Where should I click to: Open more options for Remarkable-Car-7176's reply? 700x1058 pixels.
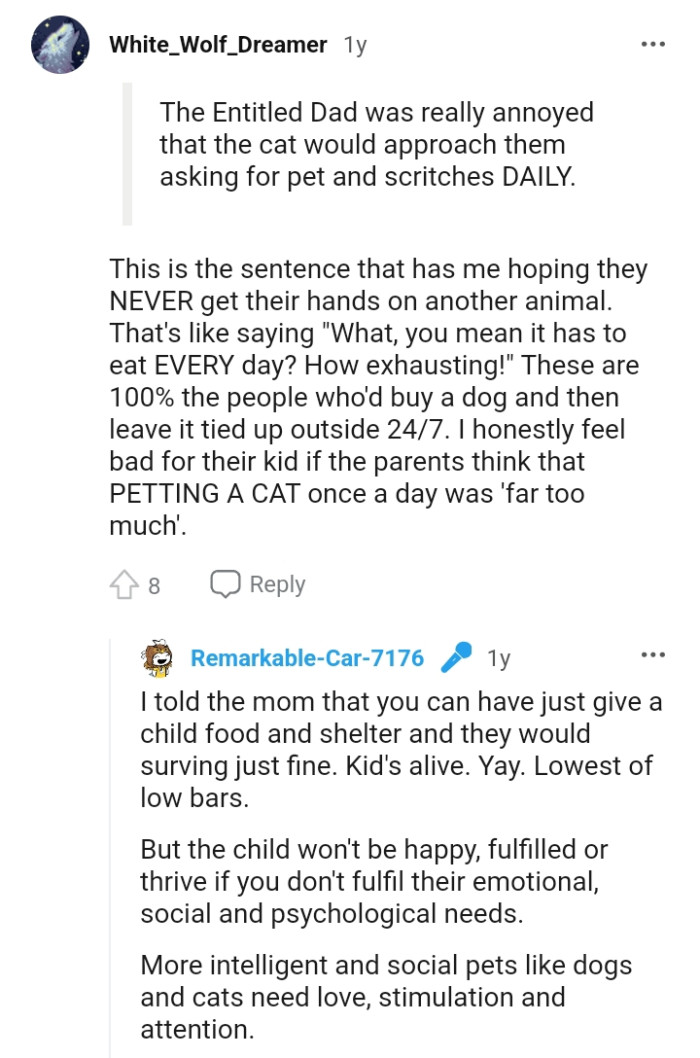tap(652, 656)
